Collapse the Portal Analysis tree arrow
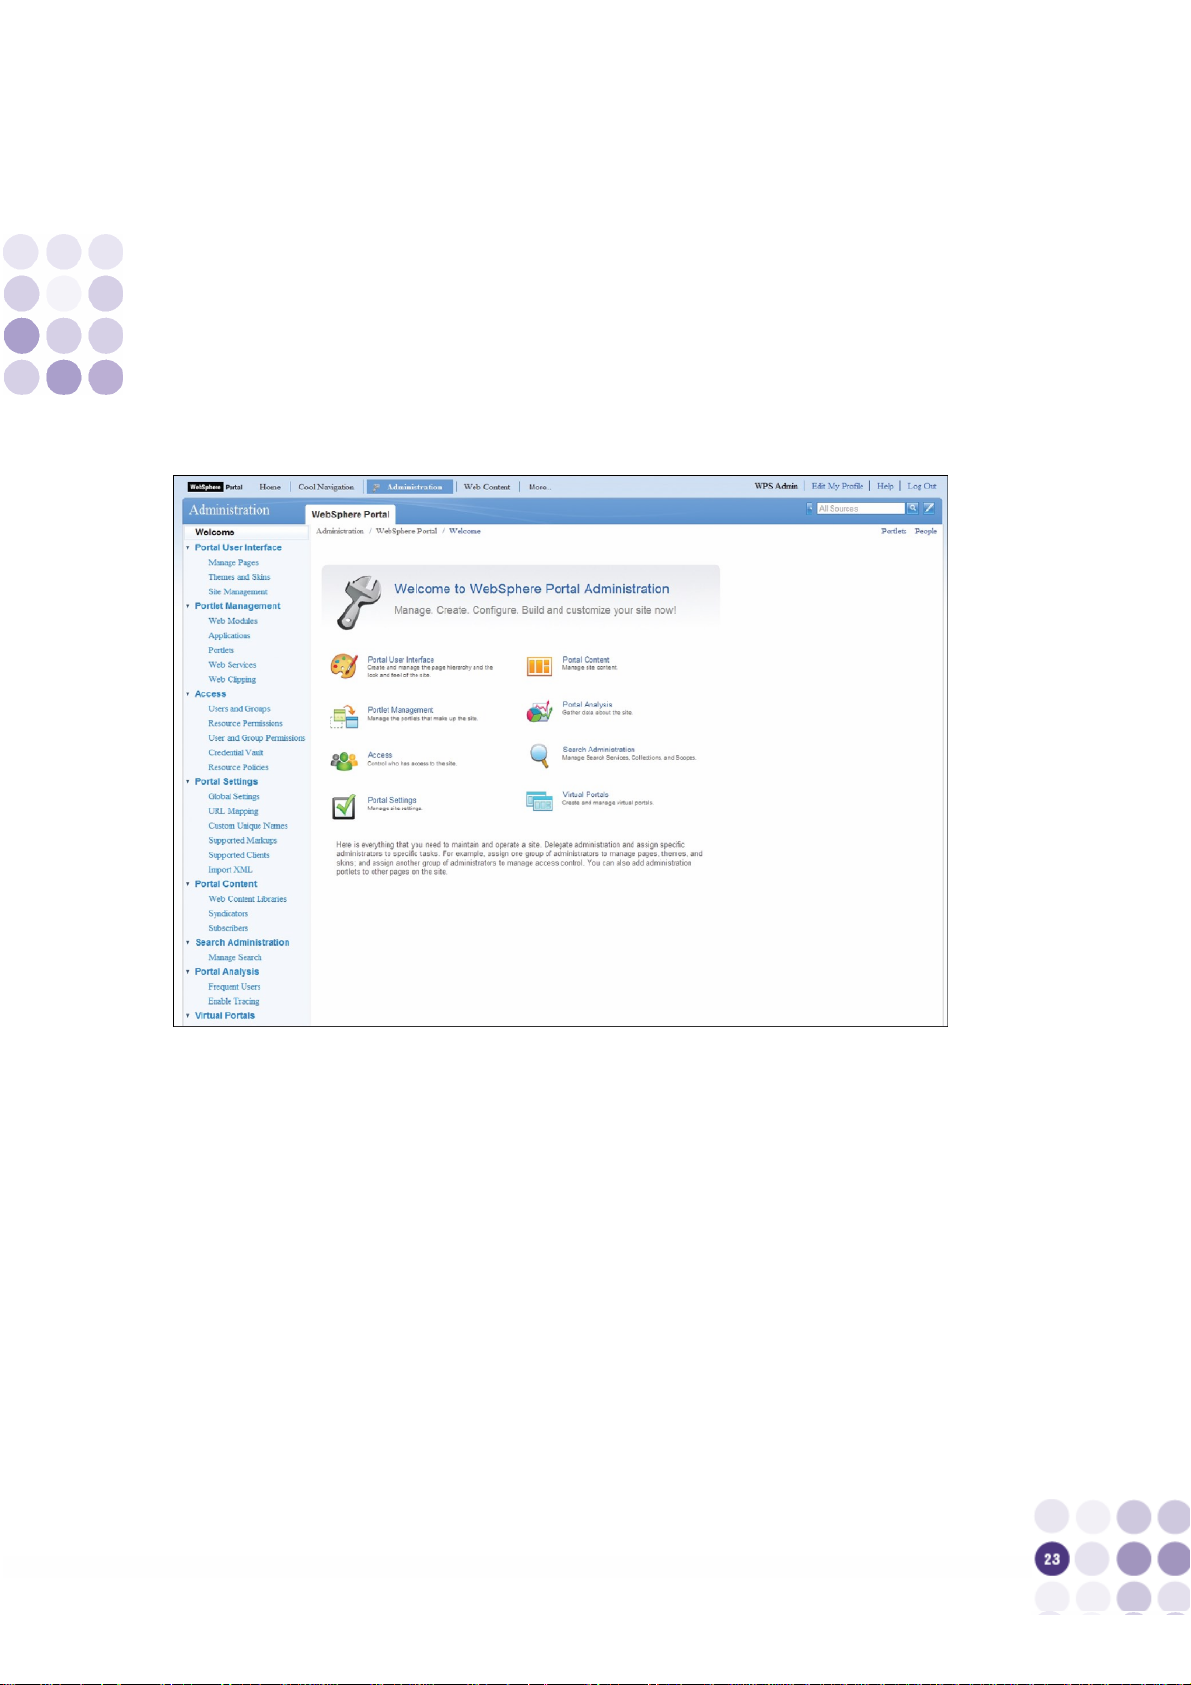Screen dimensions: 1191x1685 tap(188, 972)
